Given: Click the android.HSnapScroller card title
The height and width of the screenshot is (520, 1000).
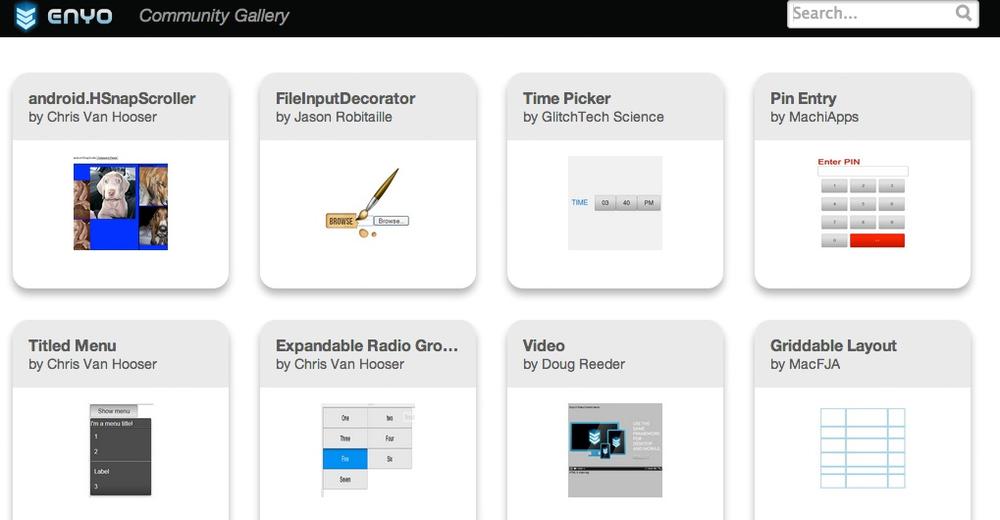Looking at the screenshot, I should coord(112,98).
